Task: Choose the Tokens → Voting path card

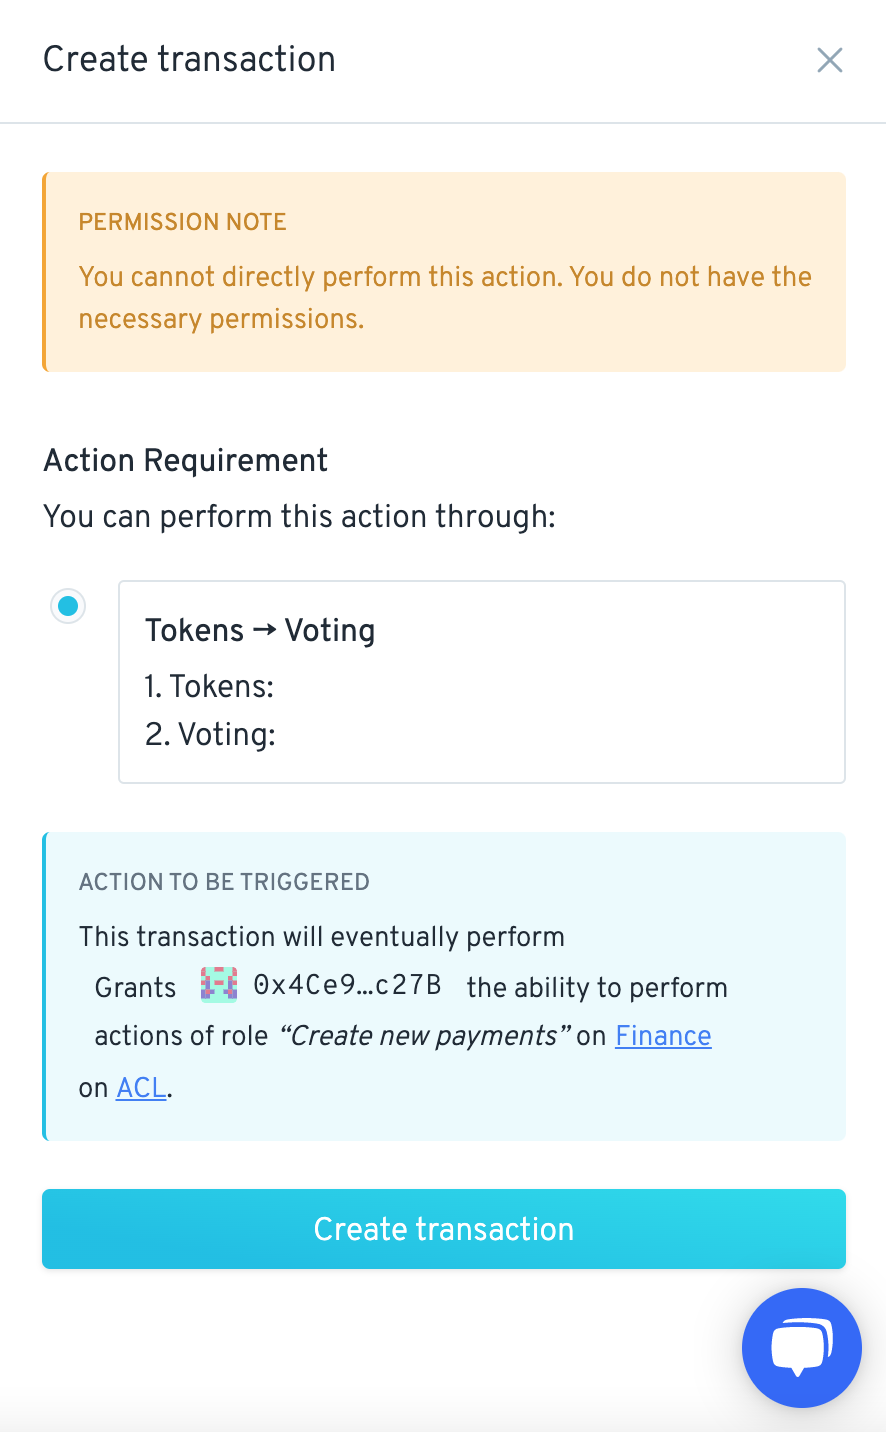Action: (x=482, y=682)
